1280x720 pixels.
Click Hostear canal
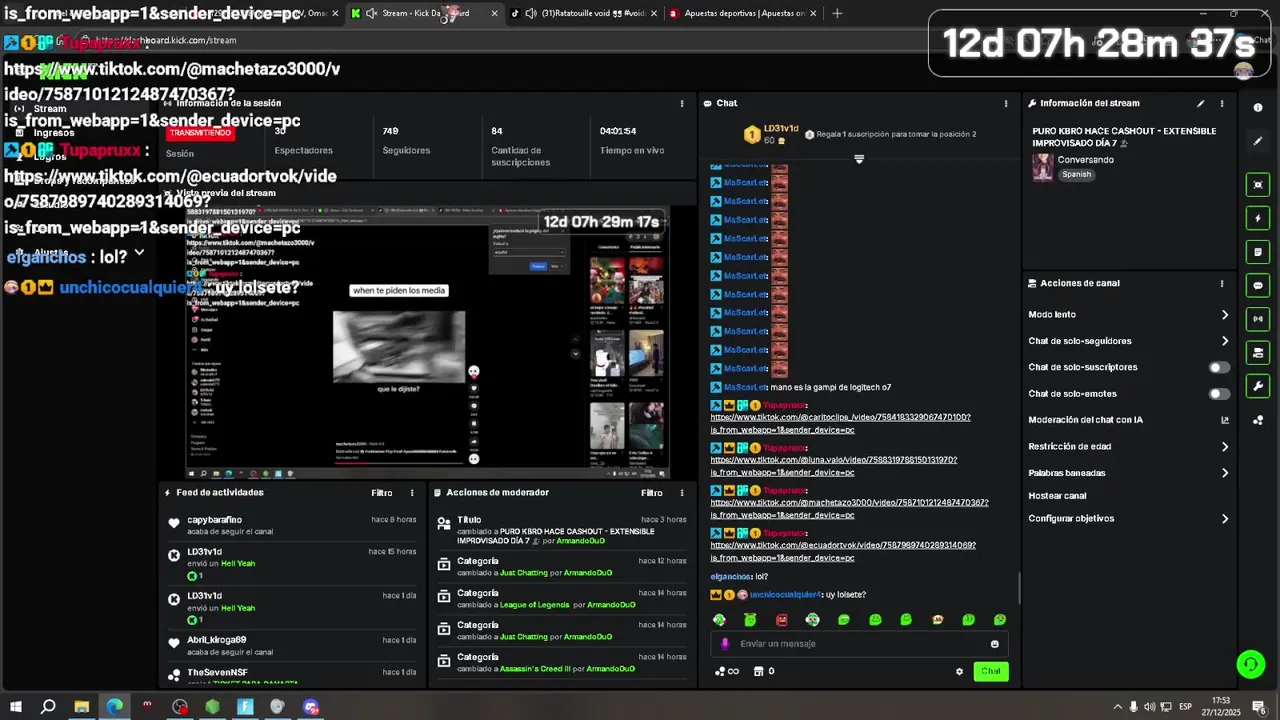(1057, 496)
